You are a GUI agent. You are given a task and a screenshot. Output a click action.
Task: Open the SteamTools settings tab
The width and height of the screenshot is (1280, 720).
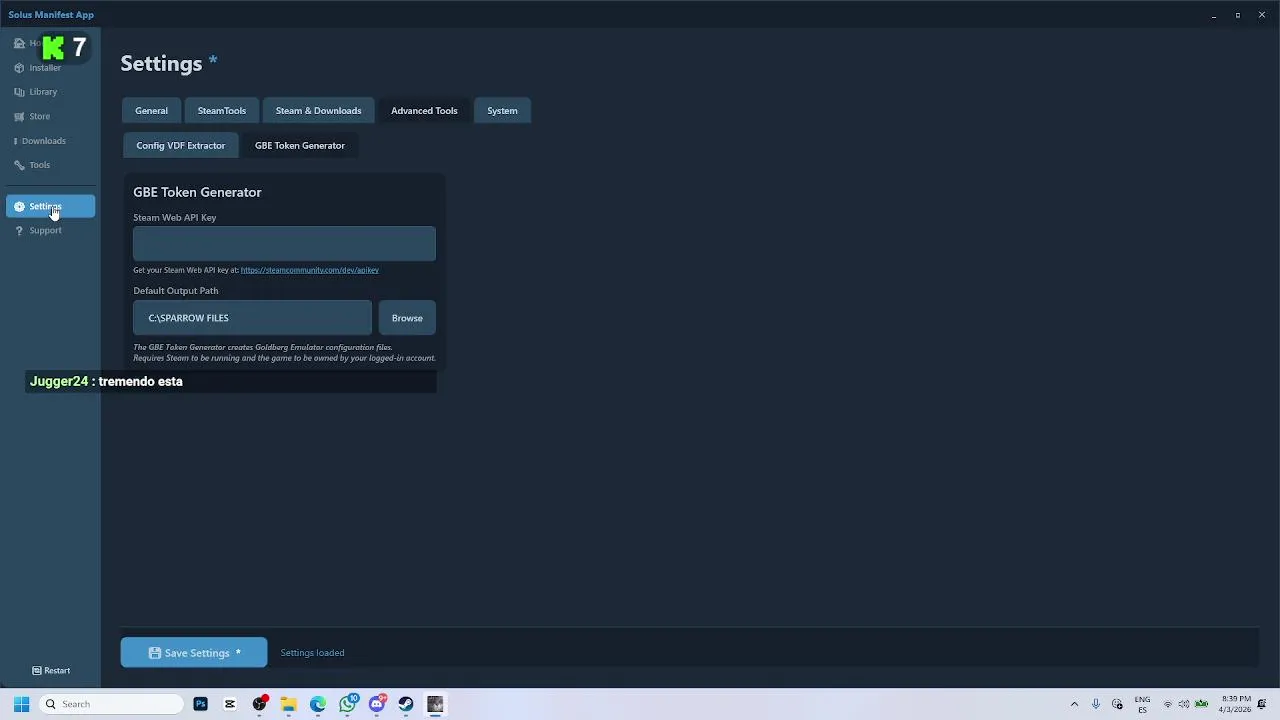222,110
